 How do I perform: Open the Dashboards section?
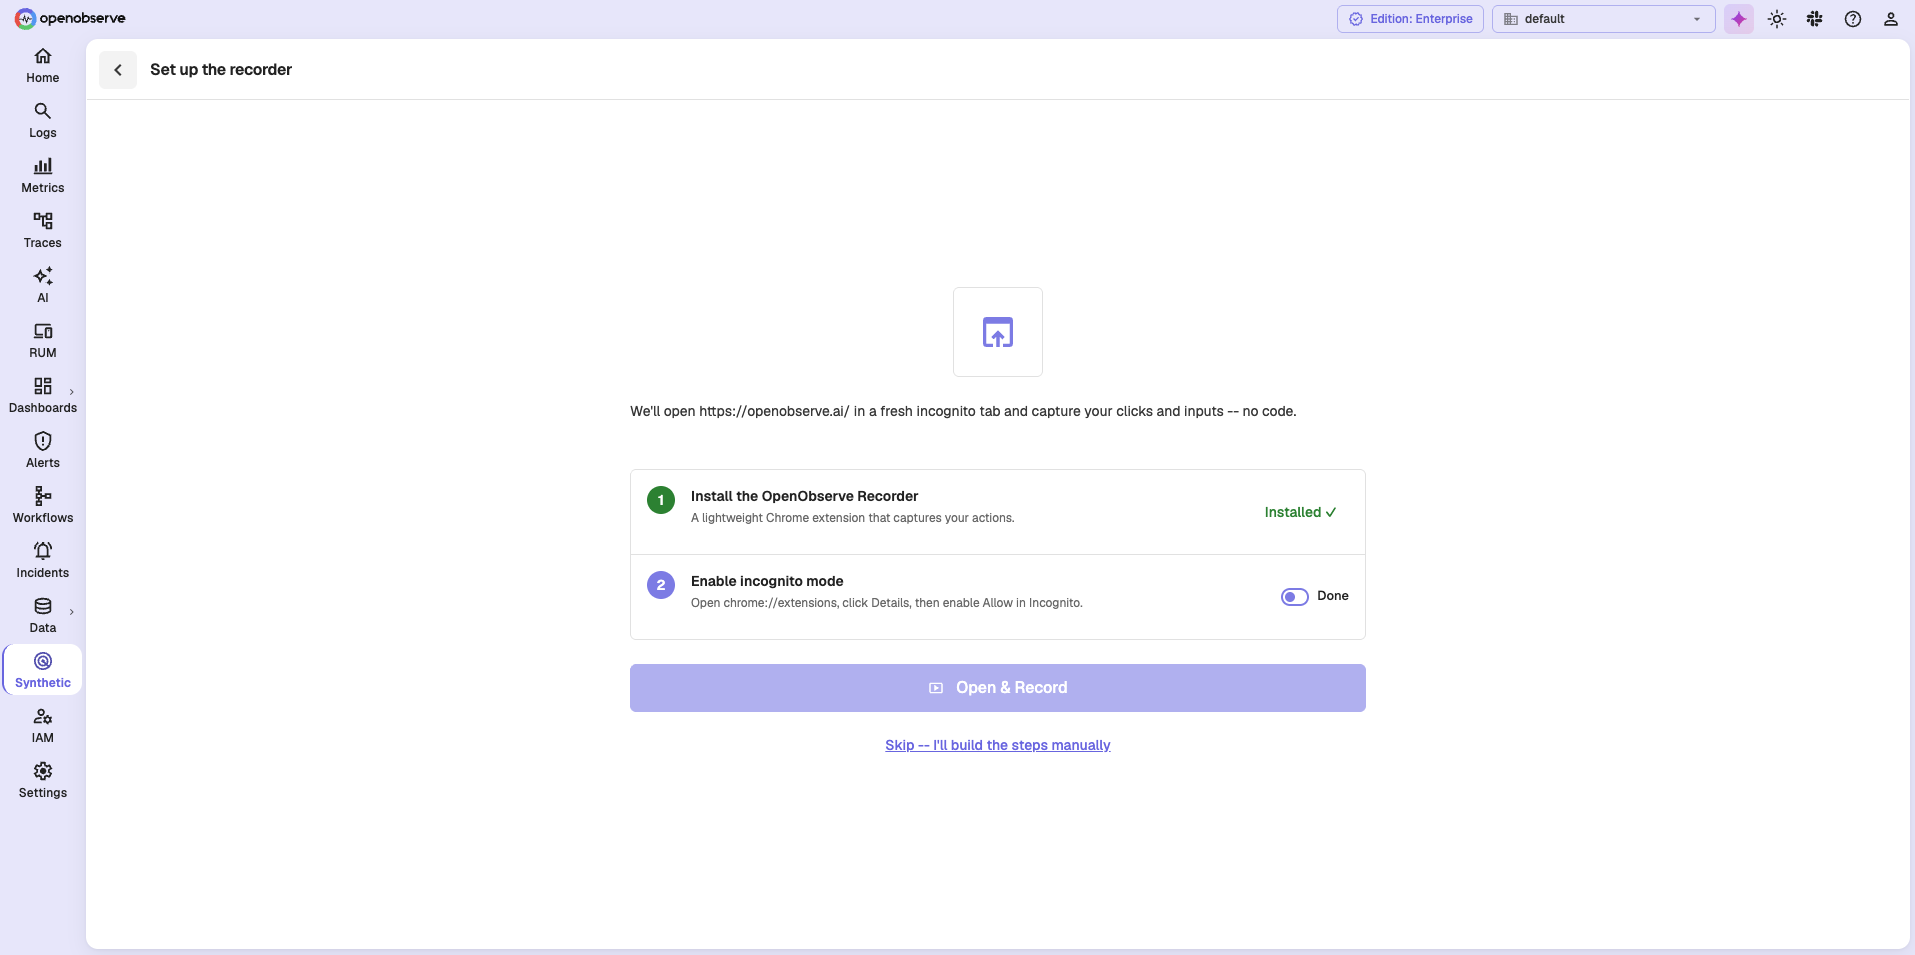pyautogui.click(x=43, y=396)
